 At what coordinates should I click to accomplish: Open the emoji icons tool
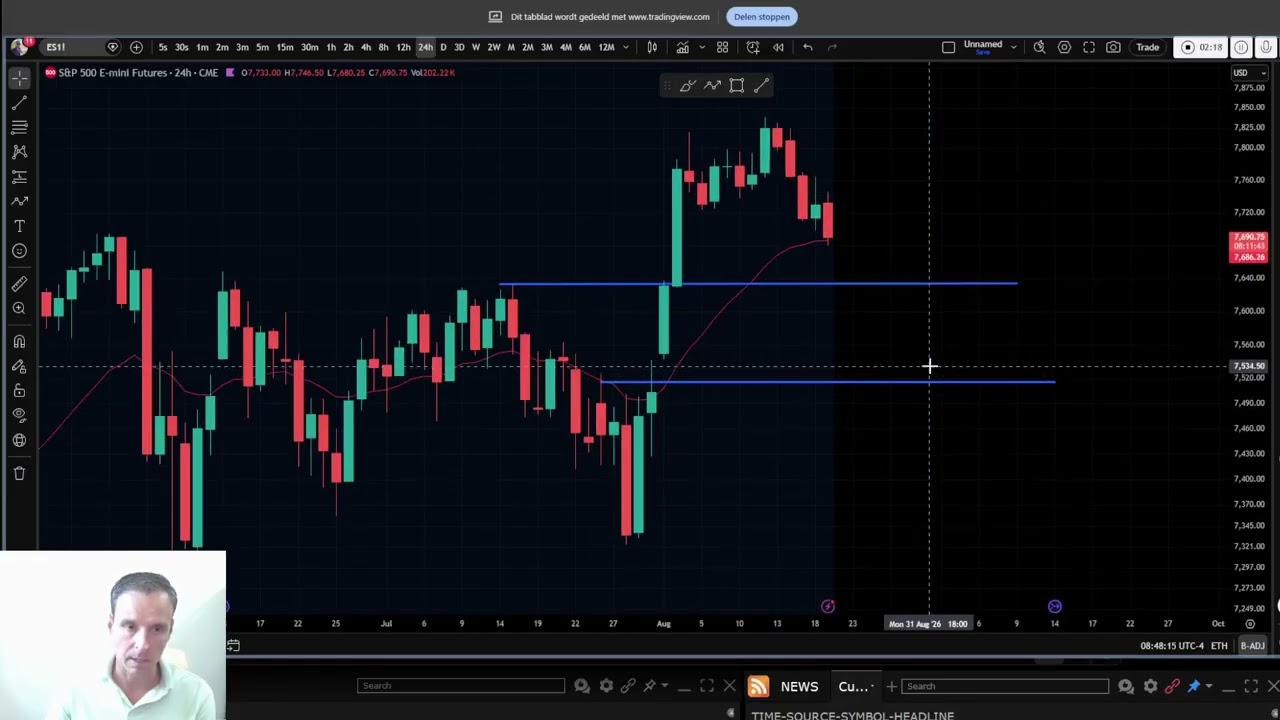[19, 251]
